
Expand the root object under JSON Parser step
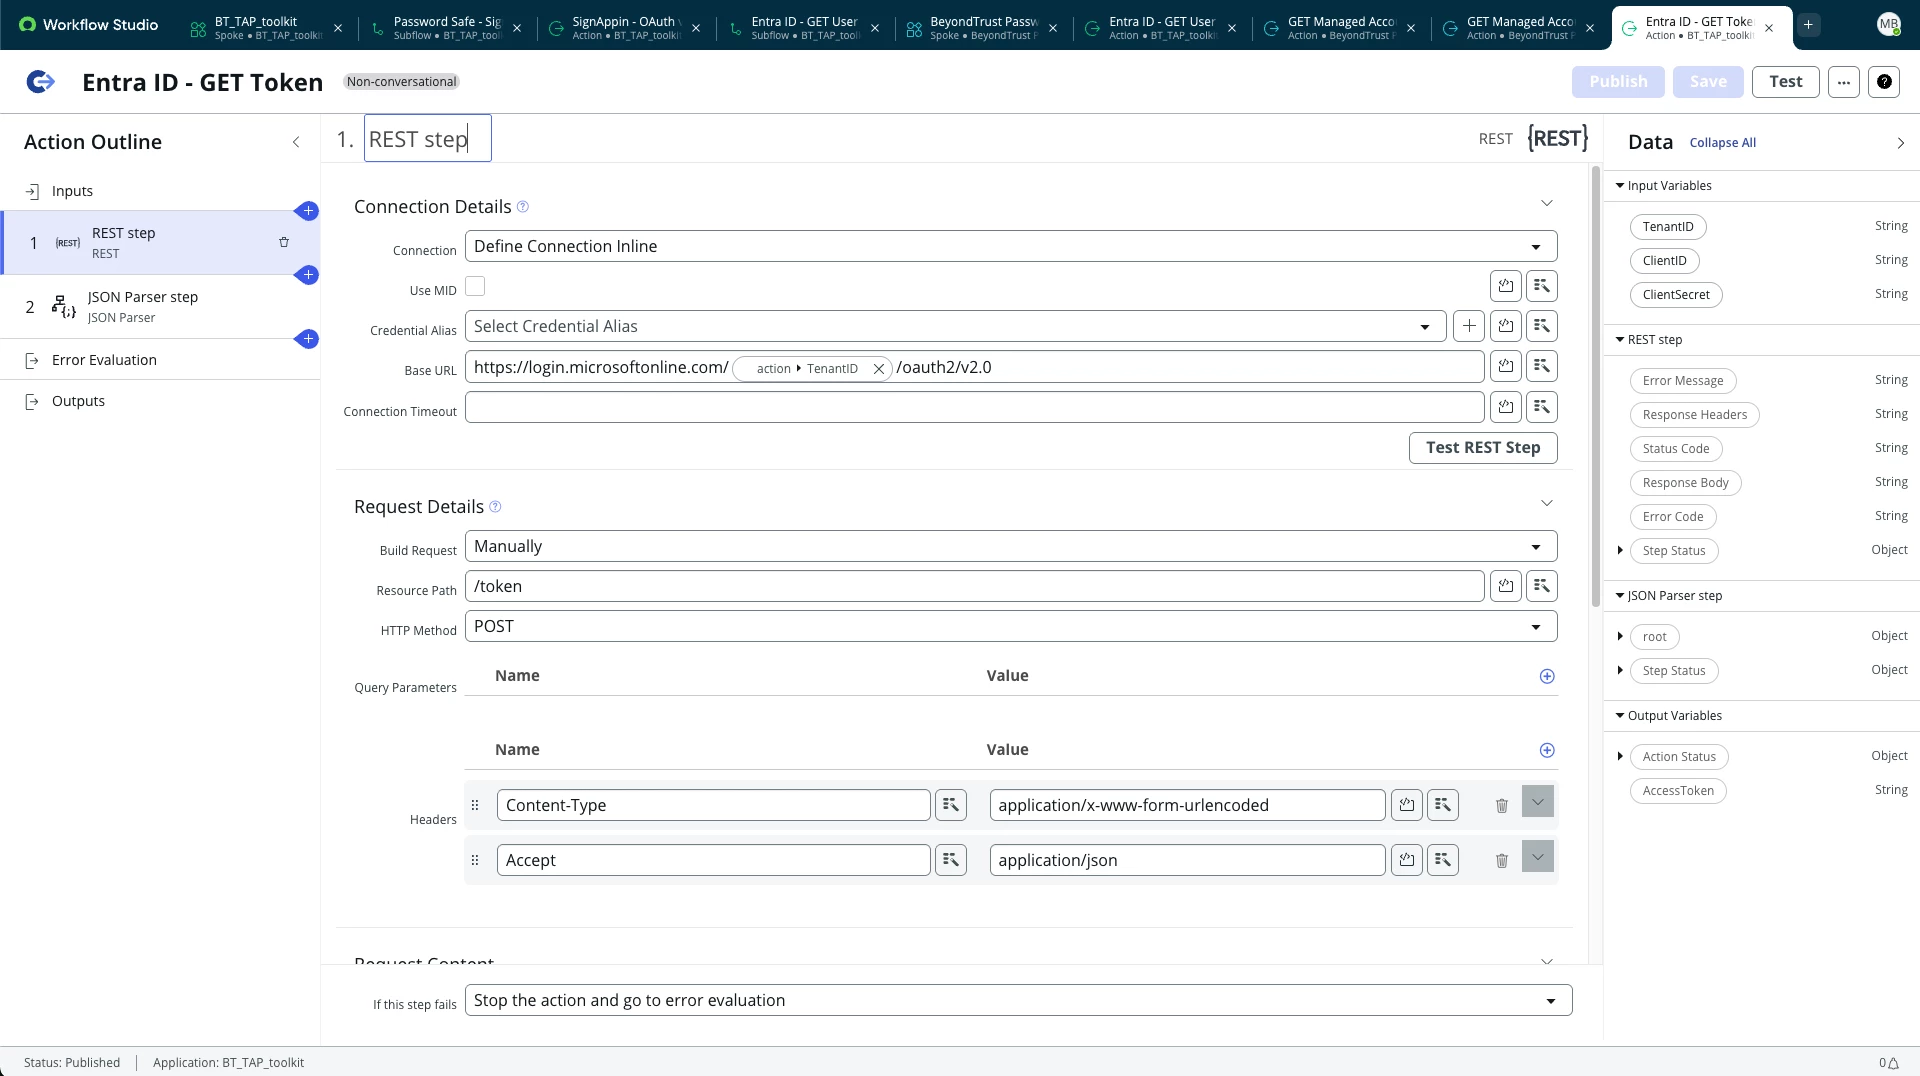tap(1620, 637)
